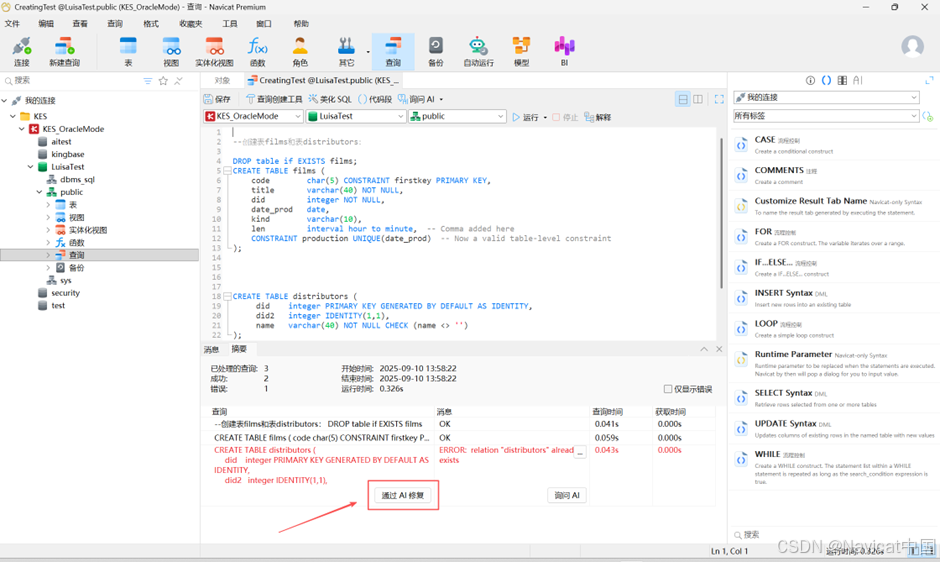Image resolution: width=940 pixels, height=562 pixels.
Task: Show the code snippets parentheses icon panel
Action: tap(826, 80)
